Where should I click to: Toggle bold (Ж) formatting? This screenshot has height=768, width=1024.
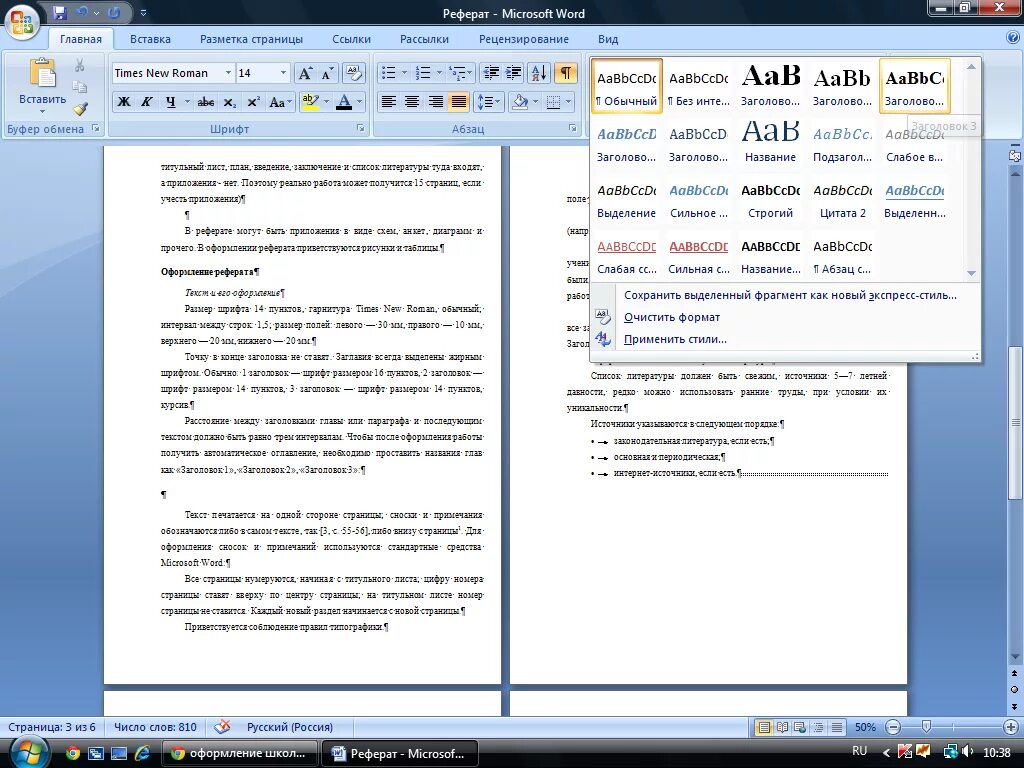pos(123,102)
